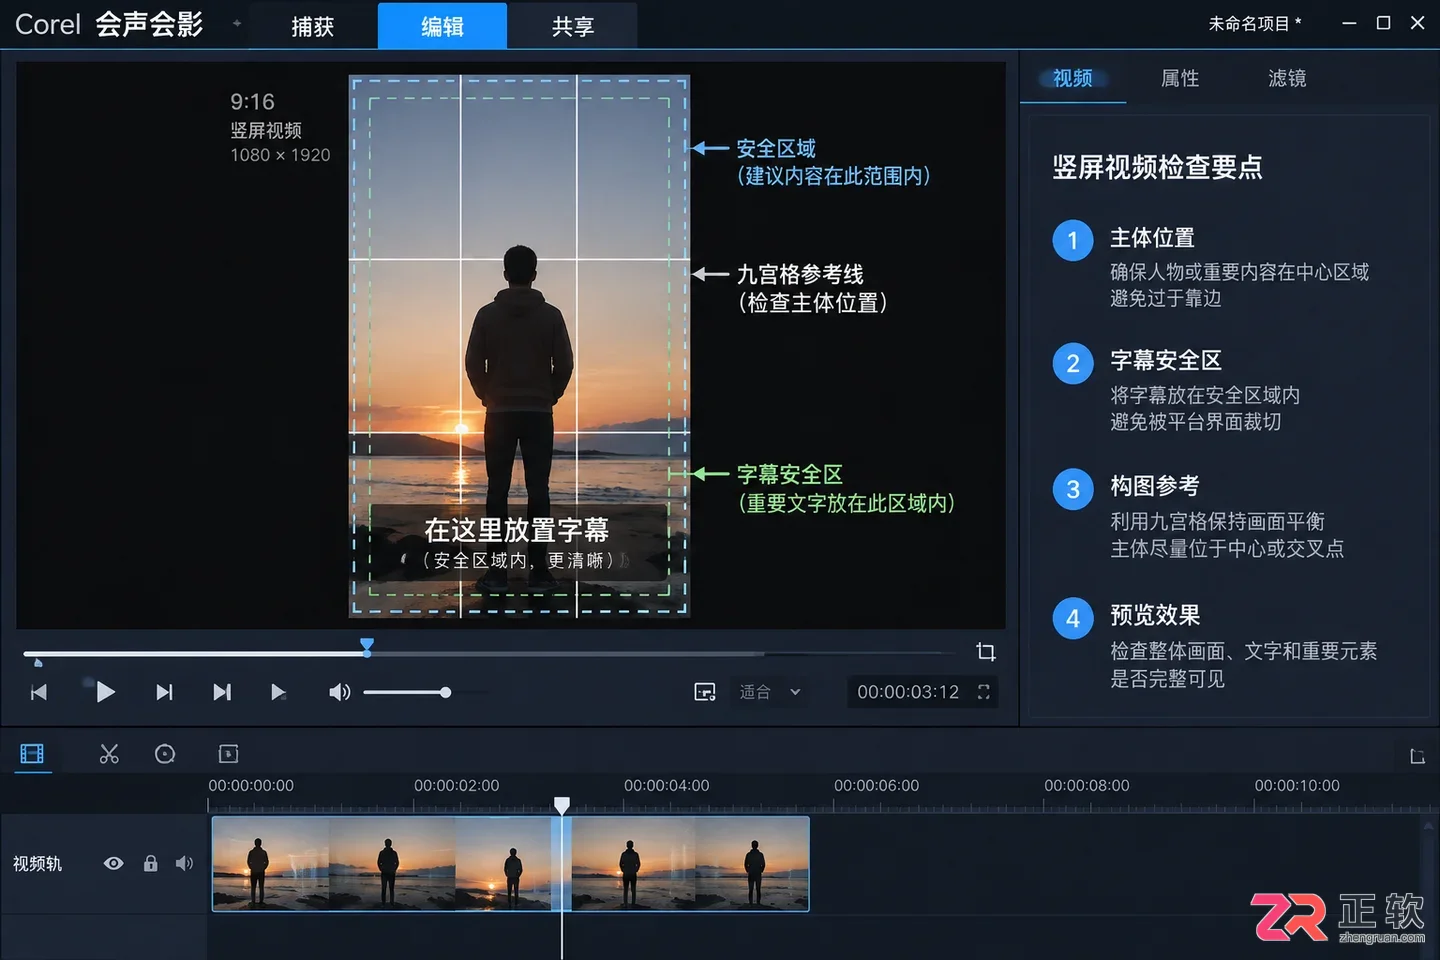Jump to the end of the clip
The image size is (1440, 960).
tap(222, 692)
